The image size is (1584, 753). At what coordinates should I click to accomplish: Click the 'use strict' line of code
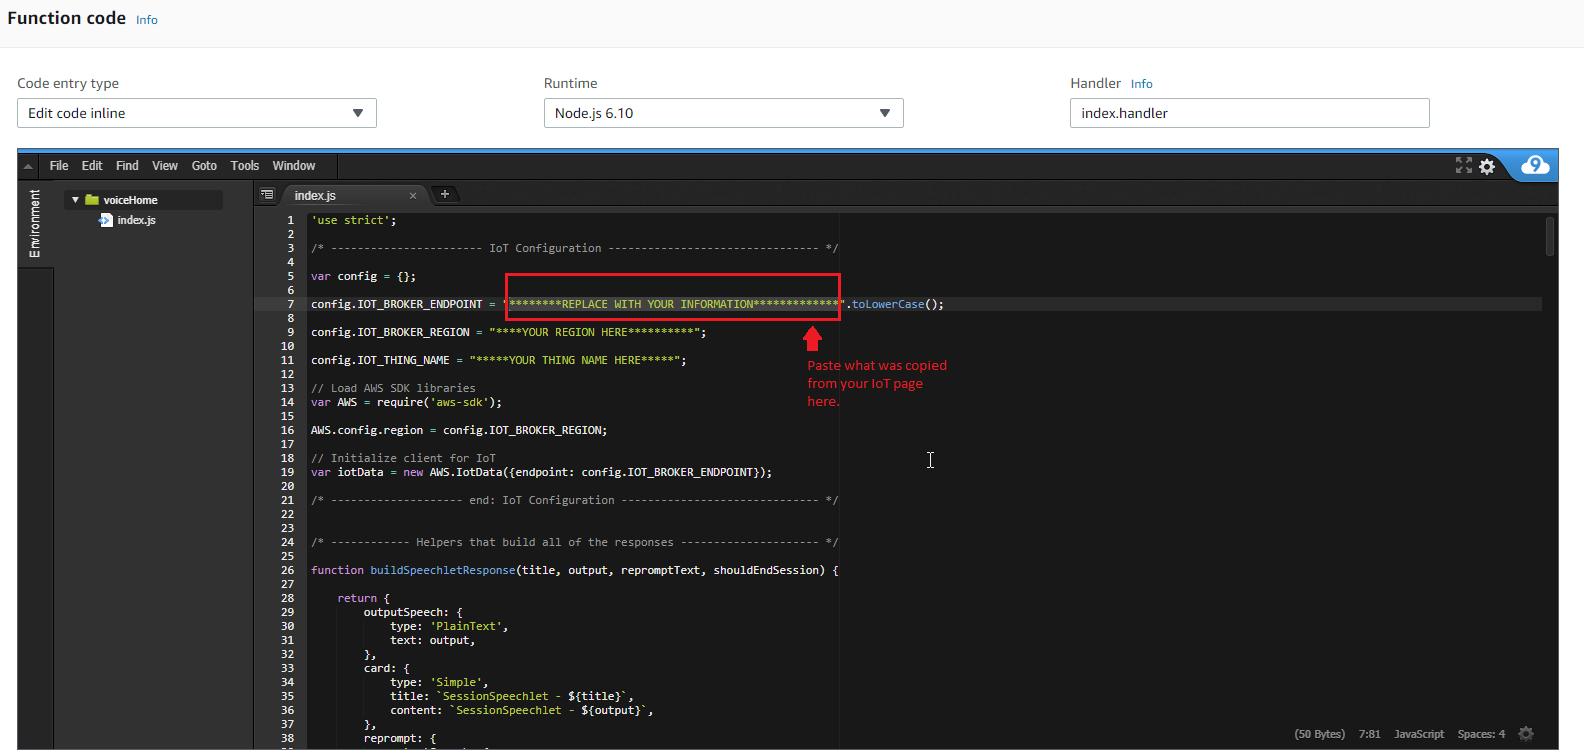click(354, 220)
